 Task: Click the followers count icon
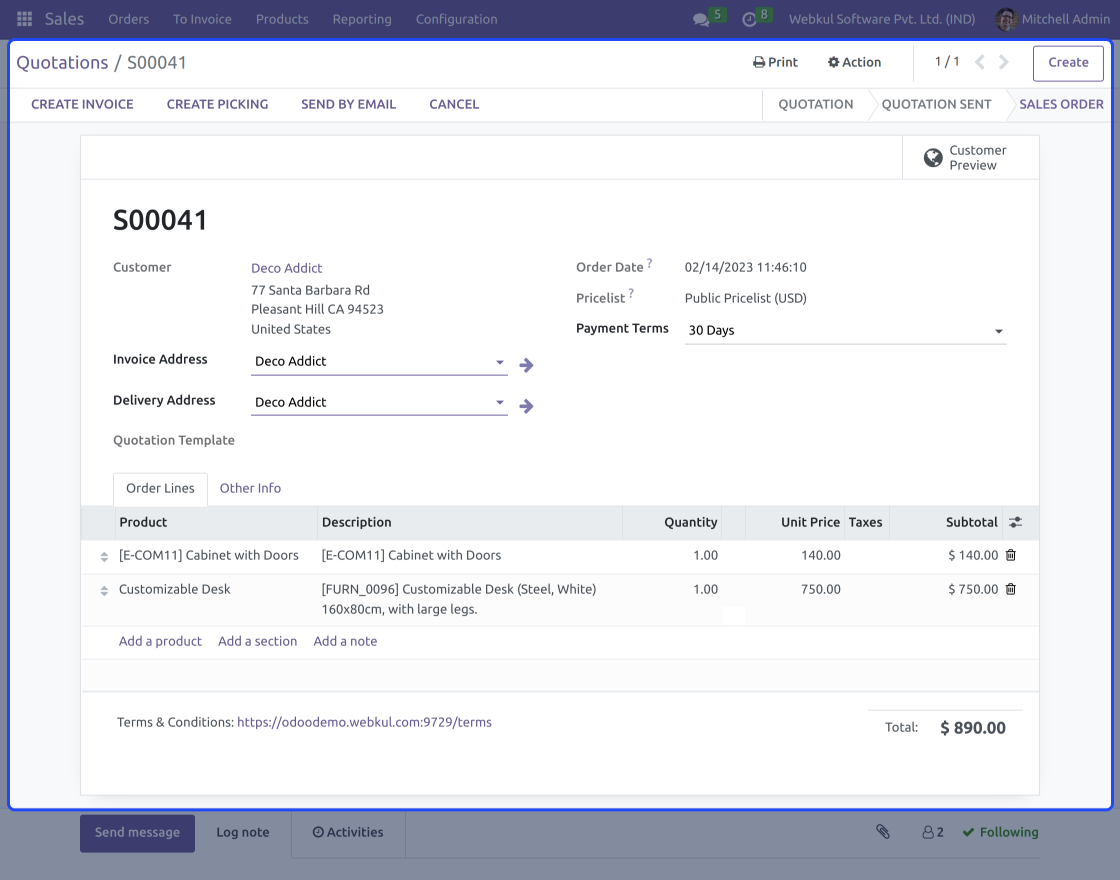pyautogui.click(x=932, y=833)
